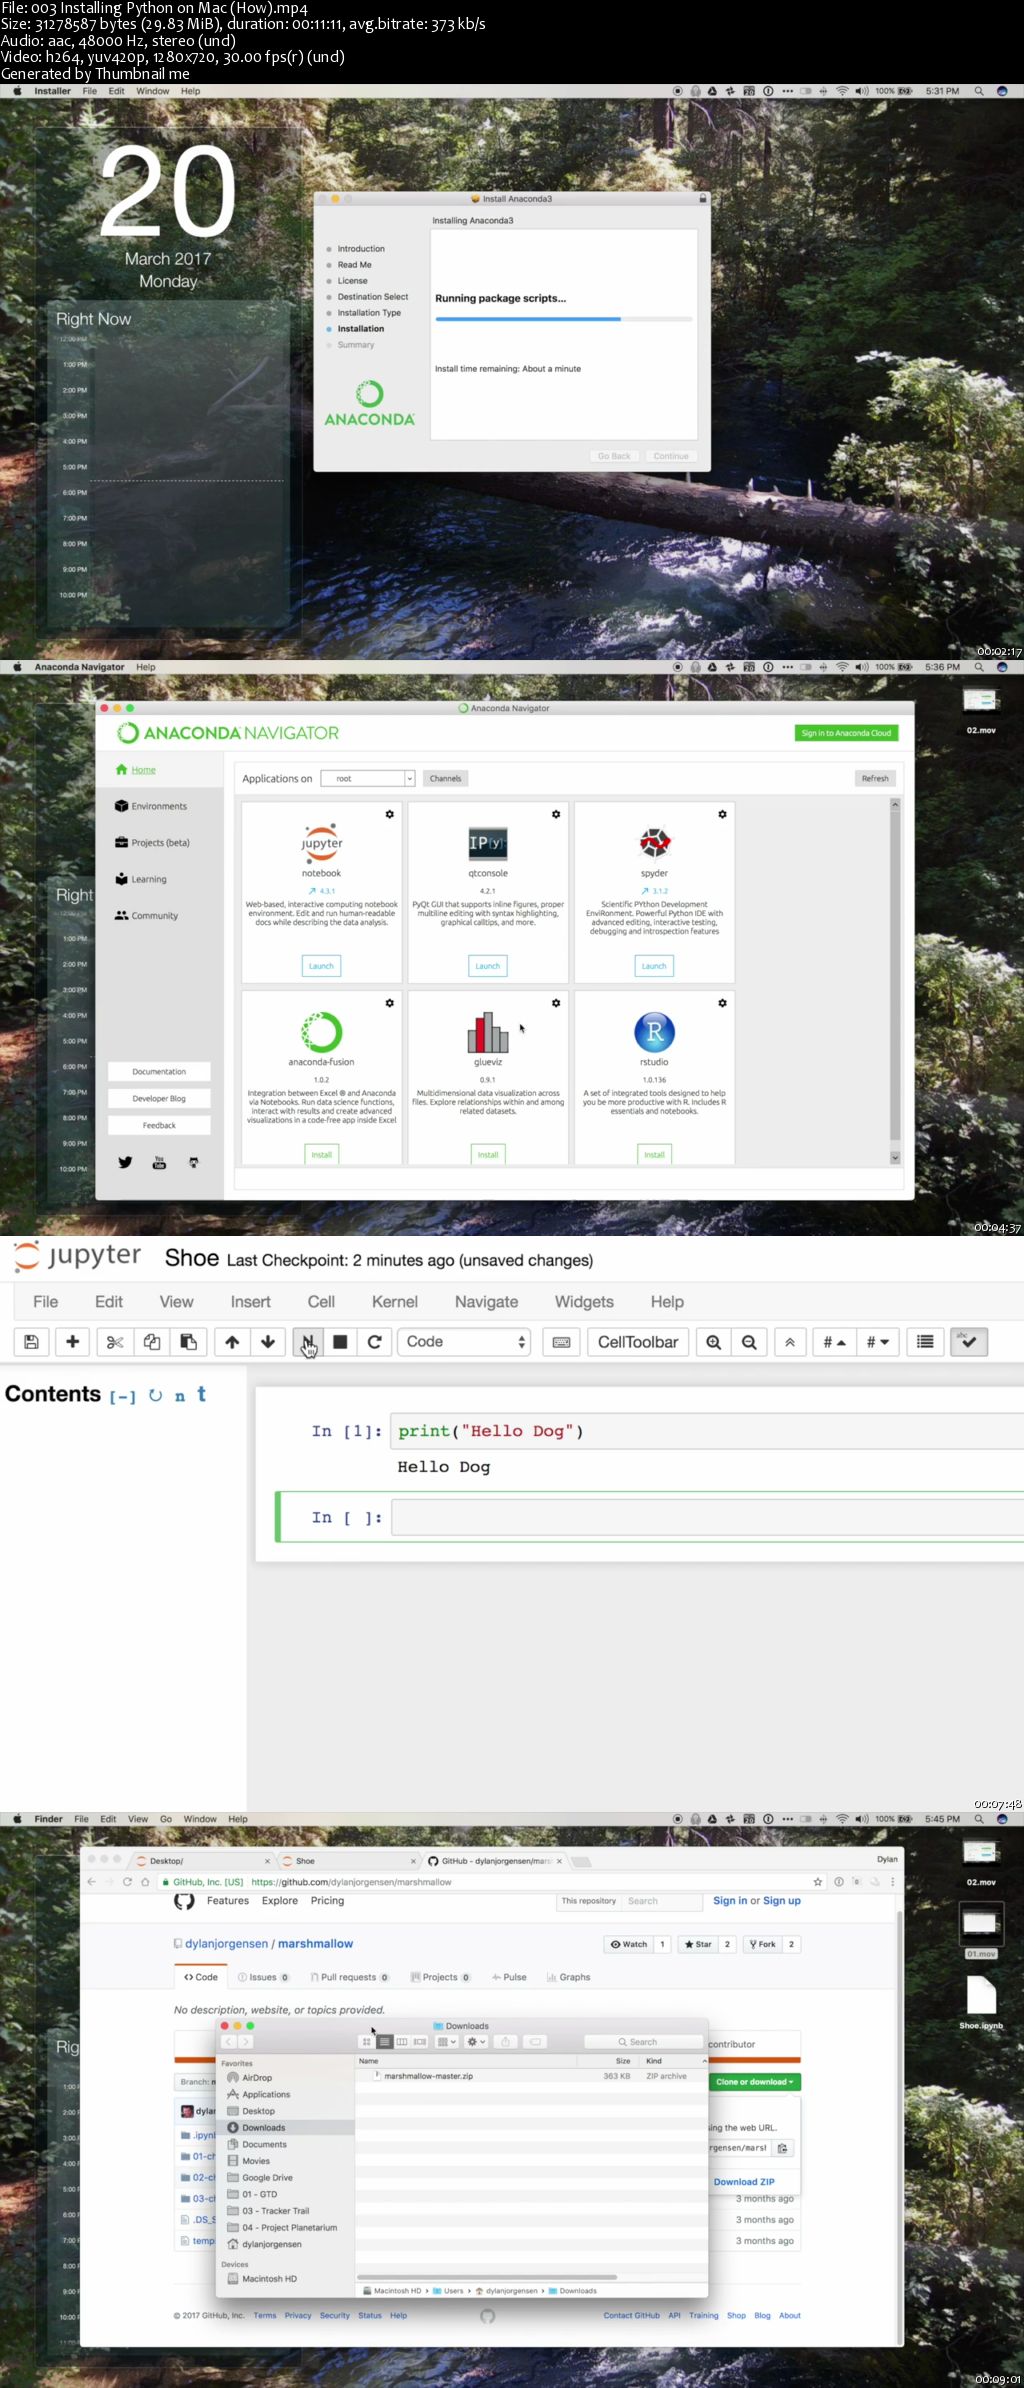Copy selected cells icon in Jupyter toolbar

(151, 1342)
